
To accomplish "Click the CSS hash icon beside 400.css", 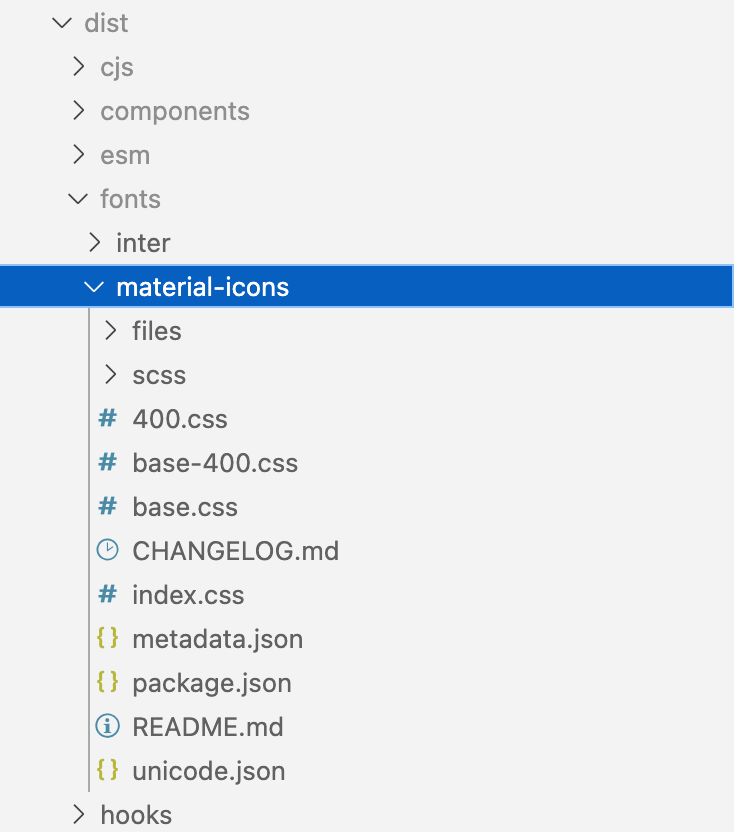I will 108,419.
